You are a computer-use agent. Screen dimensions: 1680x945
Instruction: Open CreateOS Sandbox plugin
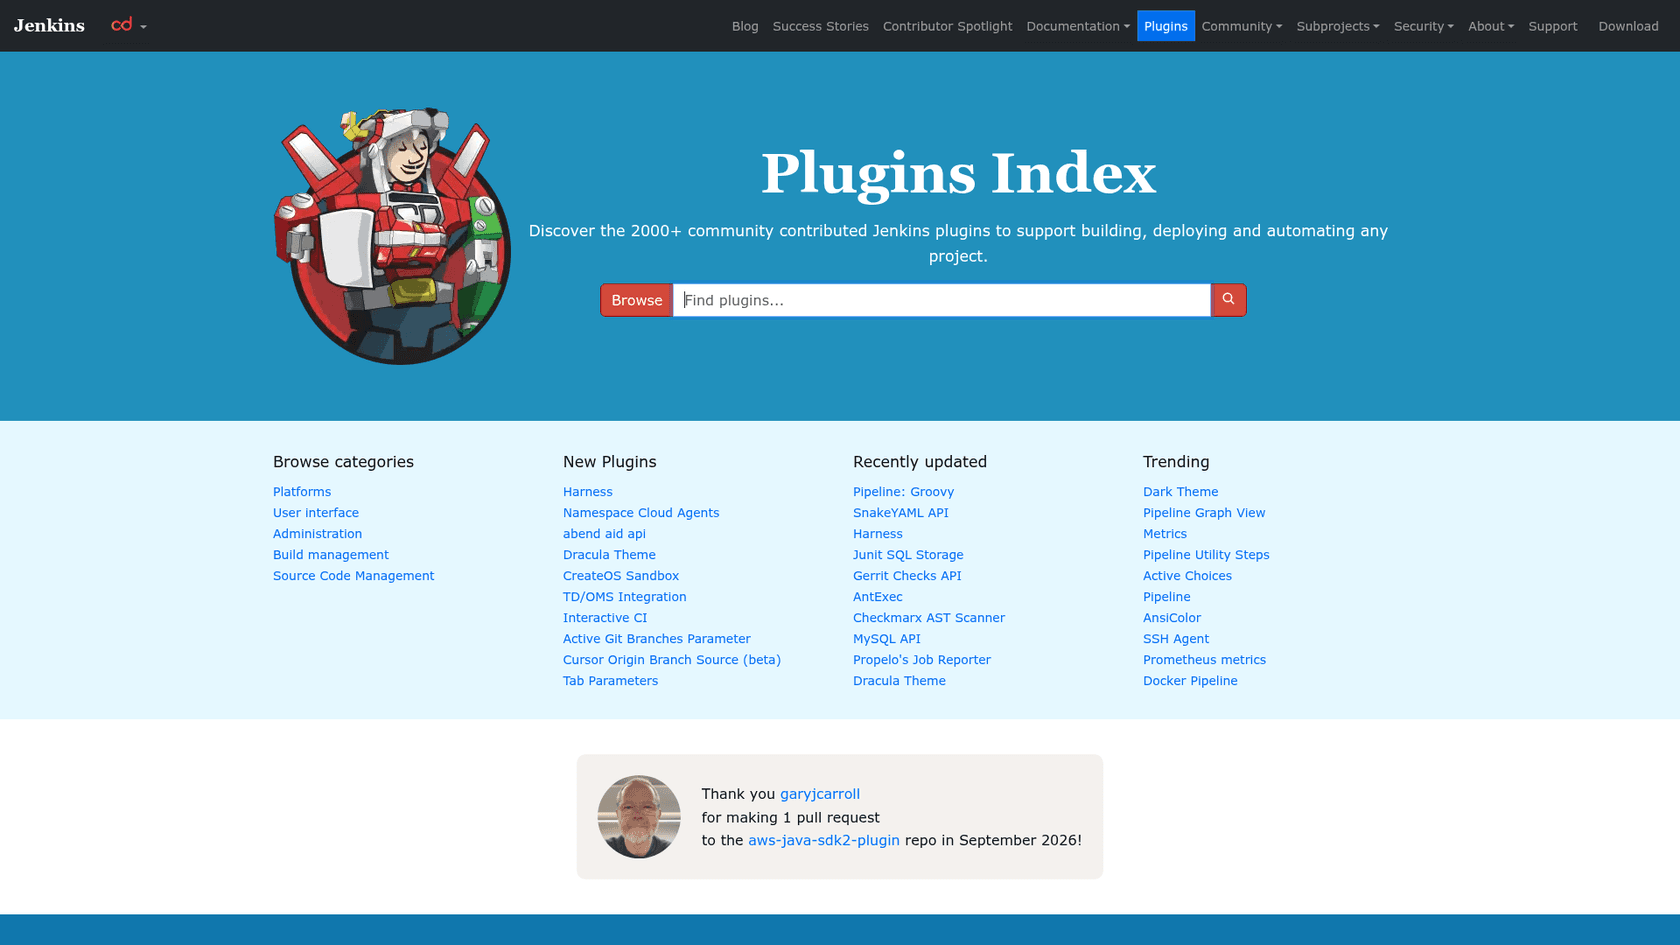[x=621, y=576]
